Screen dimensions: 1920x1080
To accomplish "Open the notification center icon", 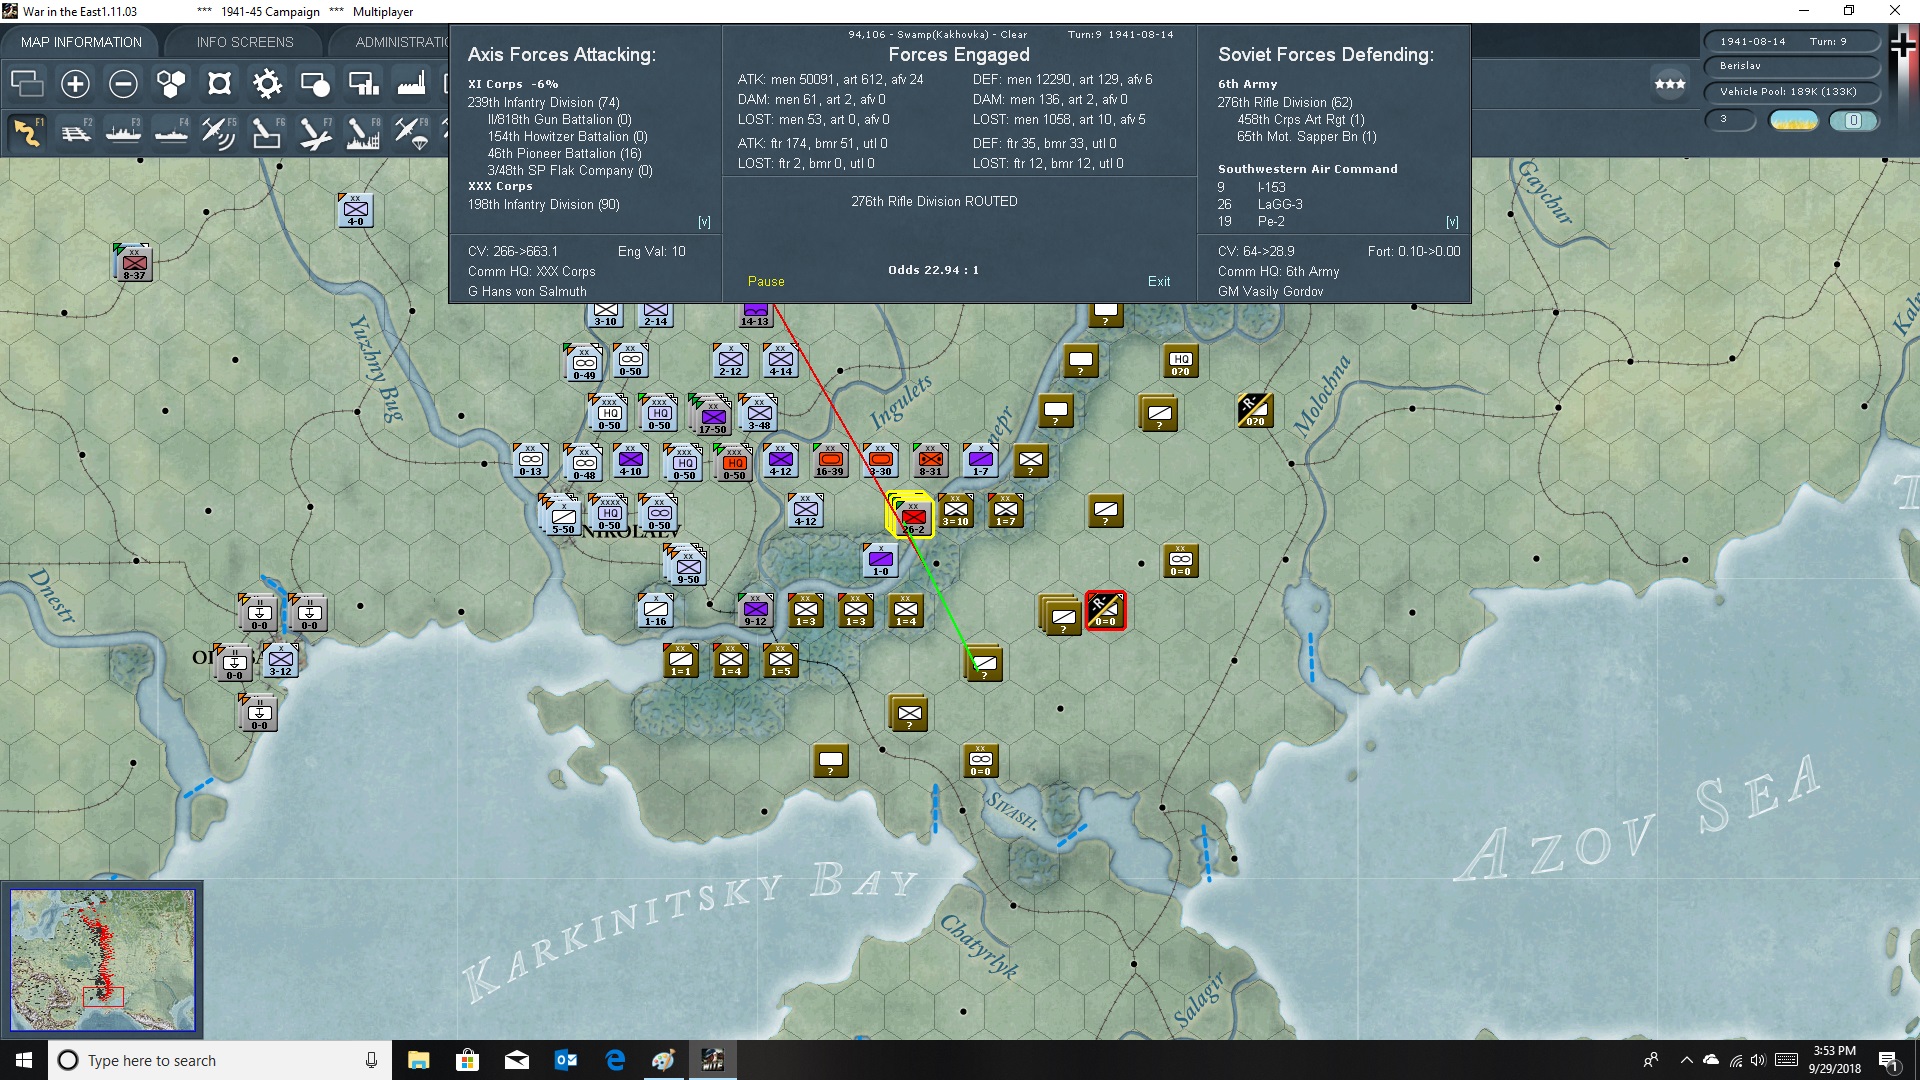I will tap(1889, 1061).
